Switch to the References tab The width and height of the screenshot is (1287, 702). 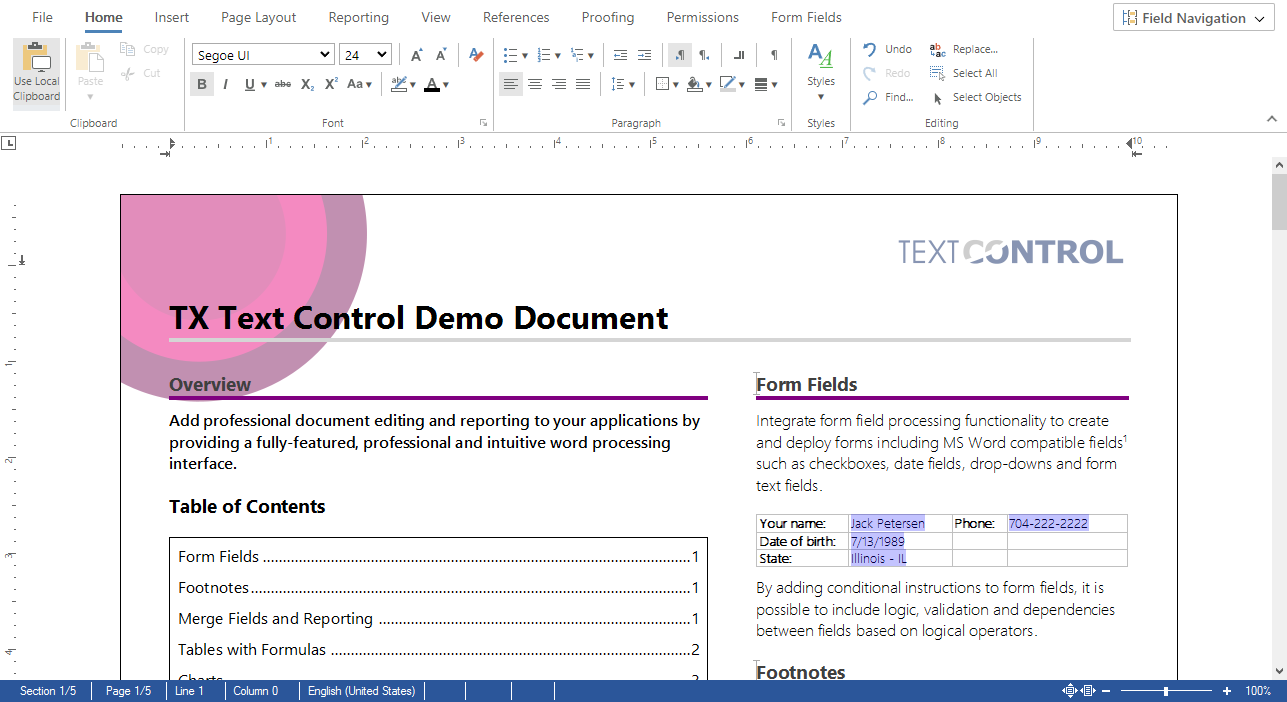[516, 17]
